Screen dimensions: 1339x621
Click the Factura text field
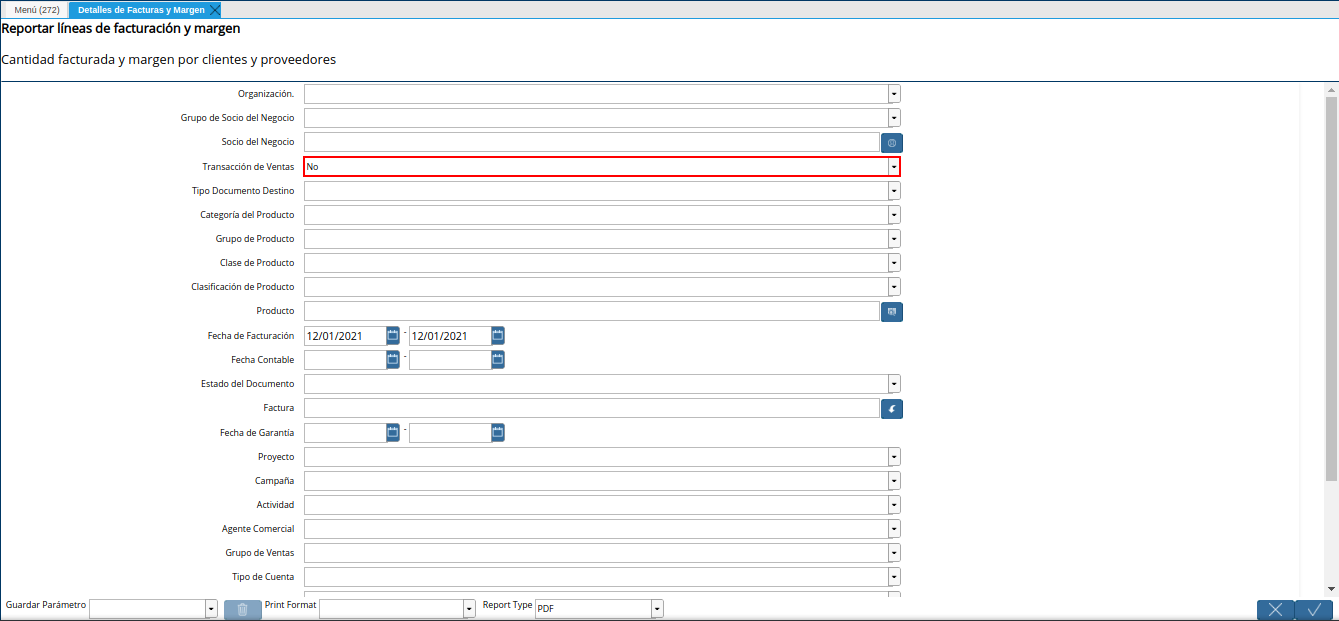(592, 408)
